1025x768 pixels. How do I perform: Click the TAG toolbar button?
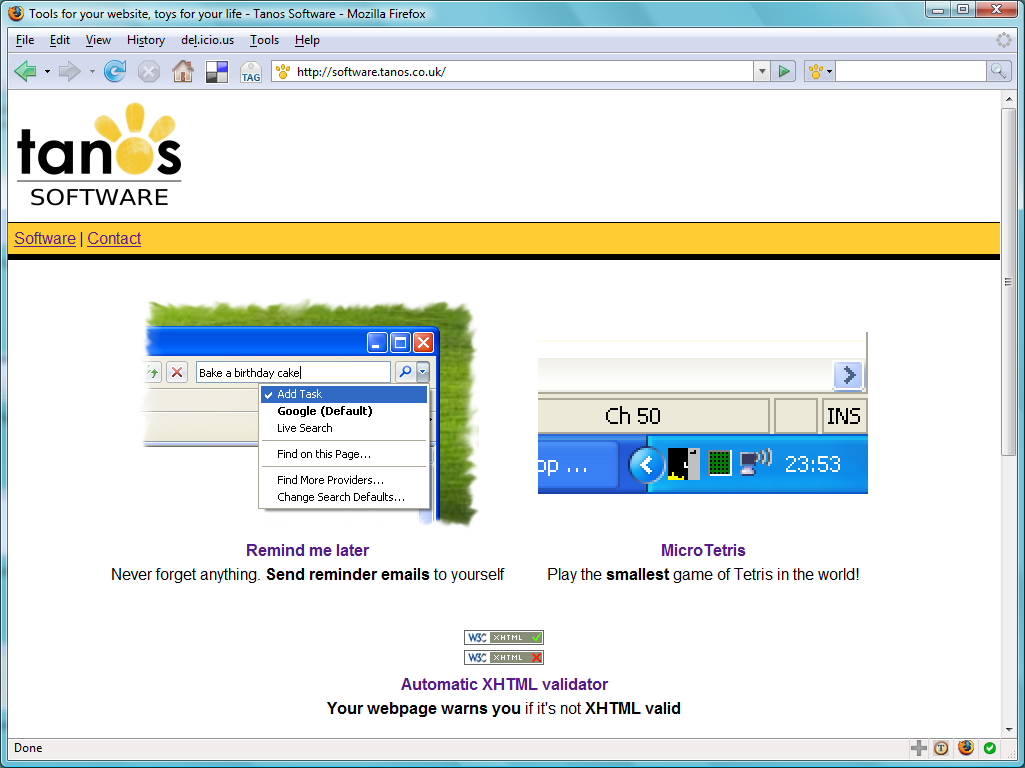pyautogui.click(x=250, y=72)
